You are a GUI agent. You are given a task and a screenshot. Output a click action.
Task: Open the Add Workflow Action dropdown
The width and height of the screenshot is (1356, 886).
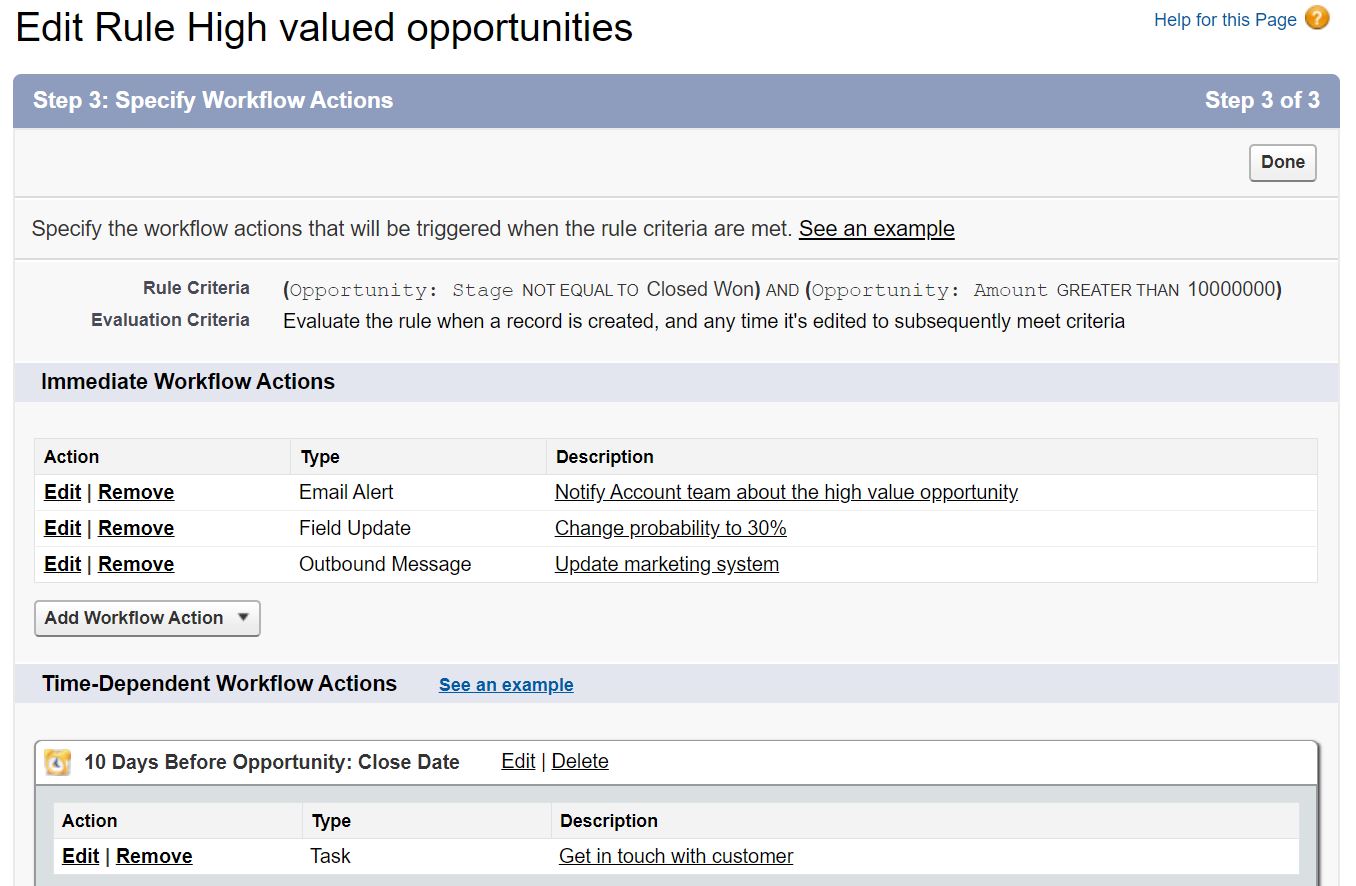pos(147,618)
